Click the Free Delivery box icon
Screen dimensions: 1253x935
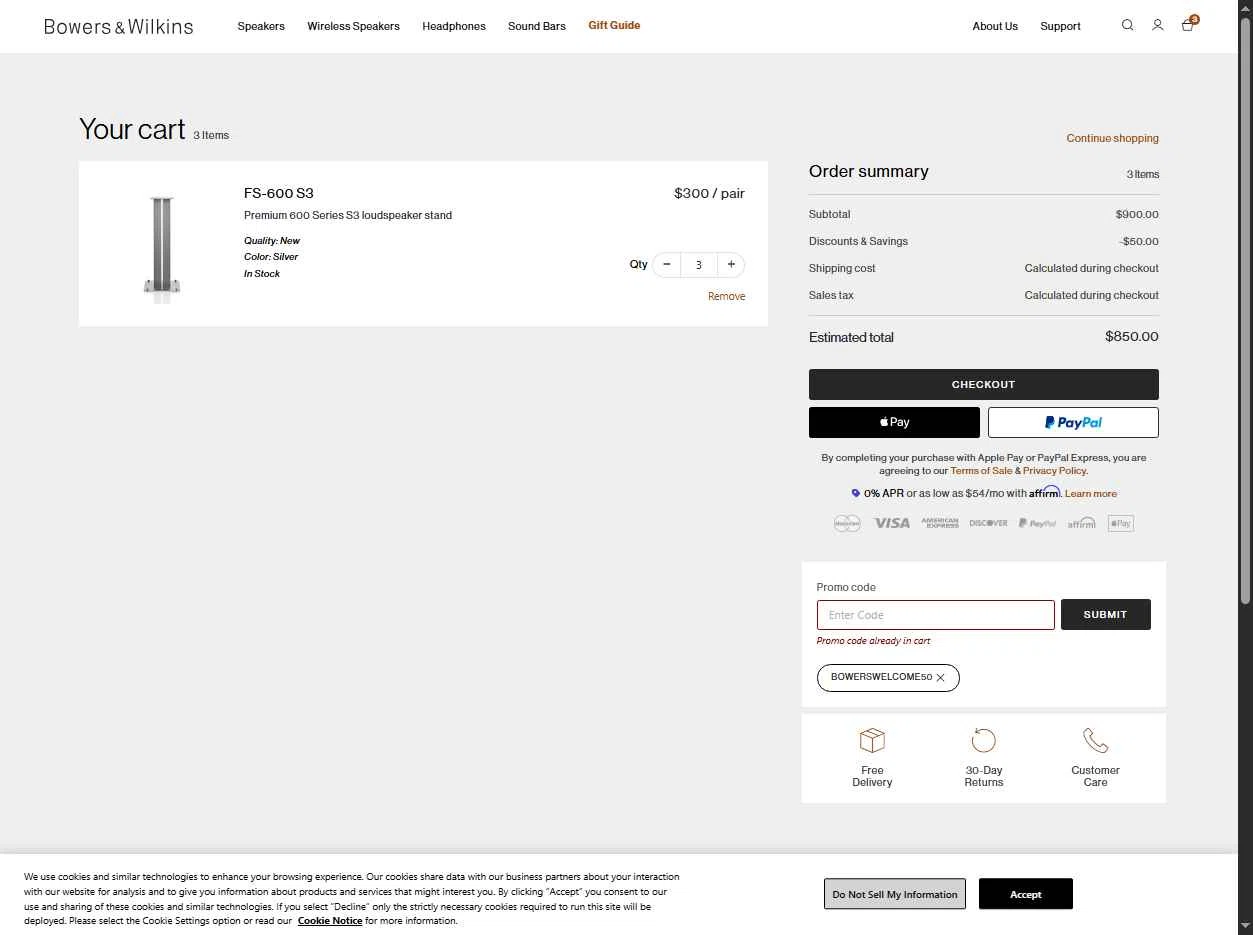click(x=872, y=740)
